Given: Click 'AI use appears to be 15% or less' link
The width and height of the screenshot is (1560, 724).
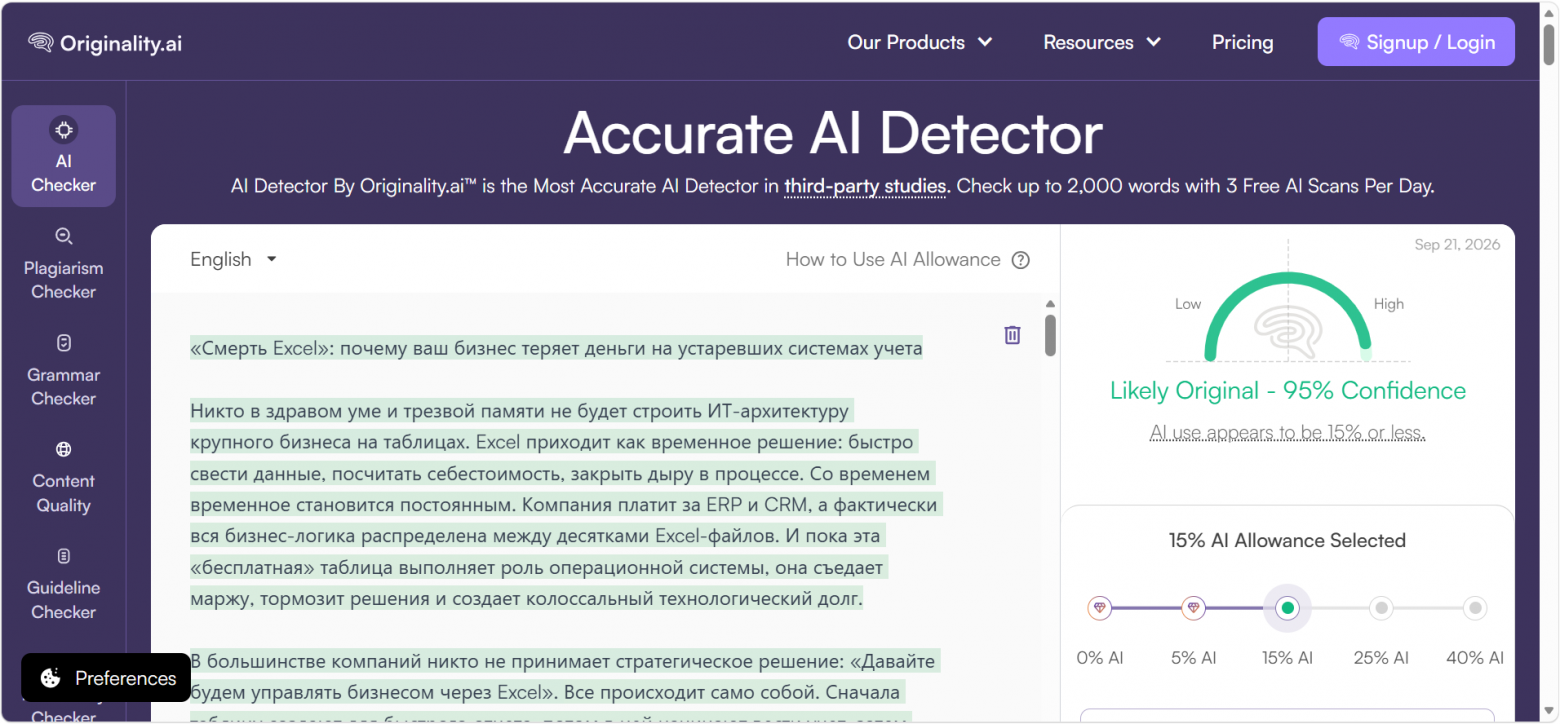Looking at the screenshot, I should [x=1287, y=433].
